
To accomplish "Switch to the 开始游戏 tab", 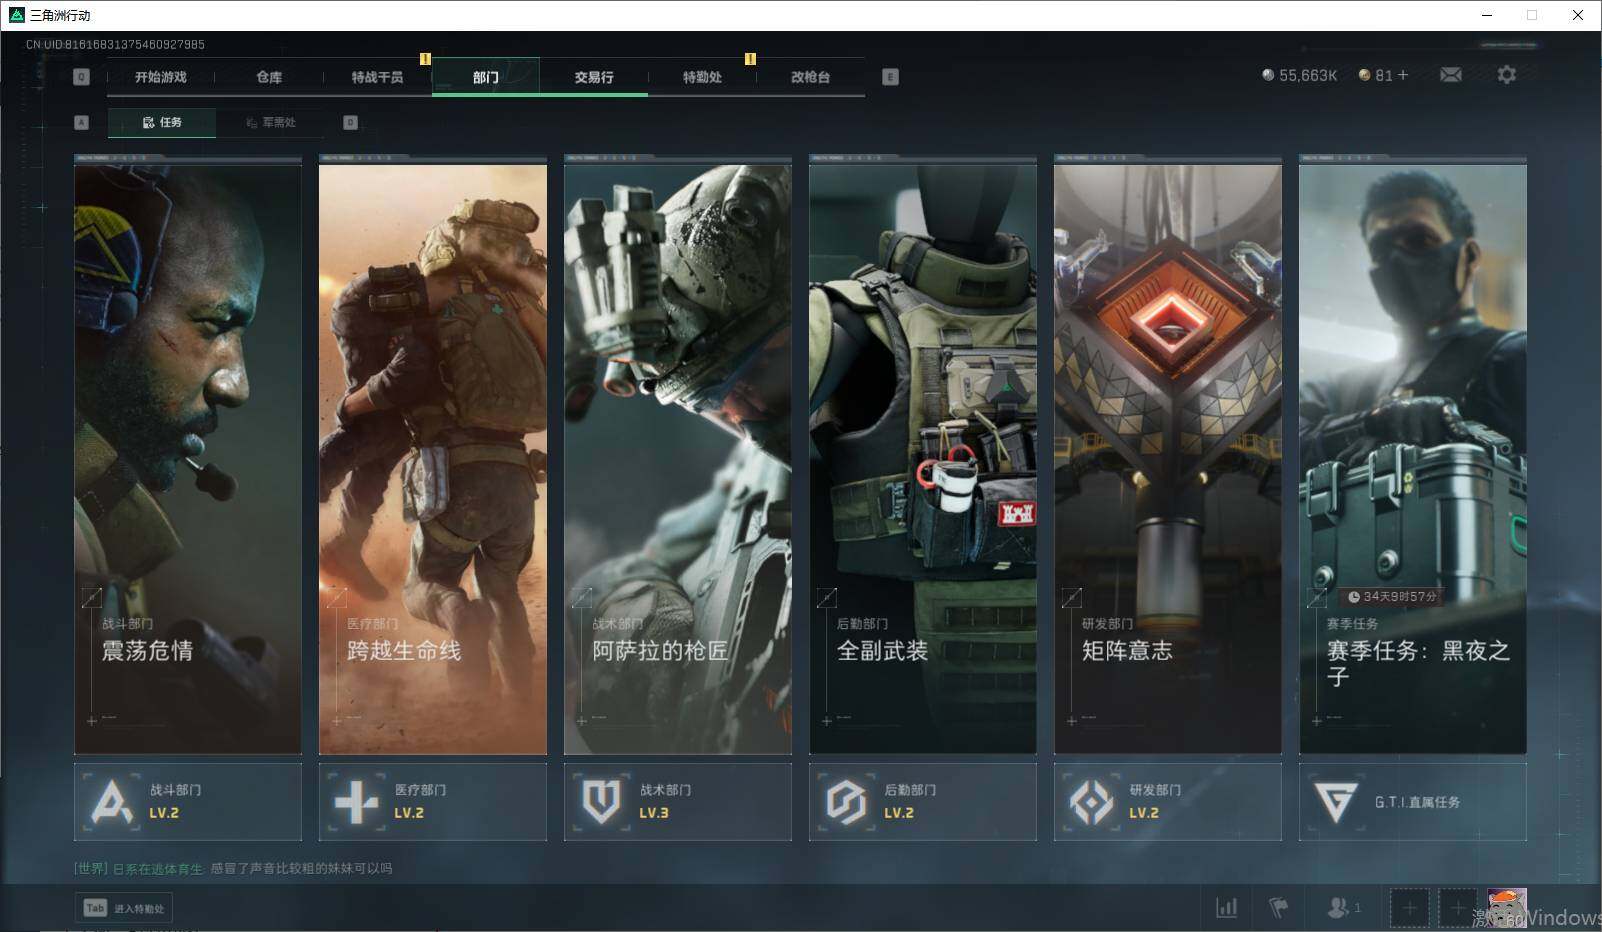I will pyautogui.click(x=161, y=77).
